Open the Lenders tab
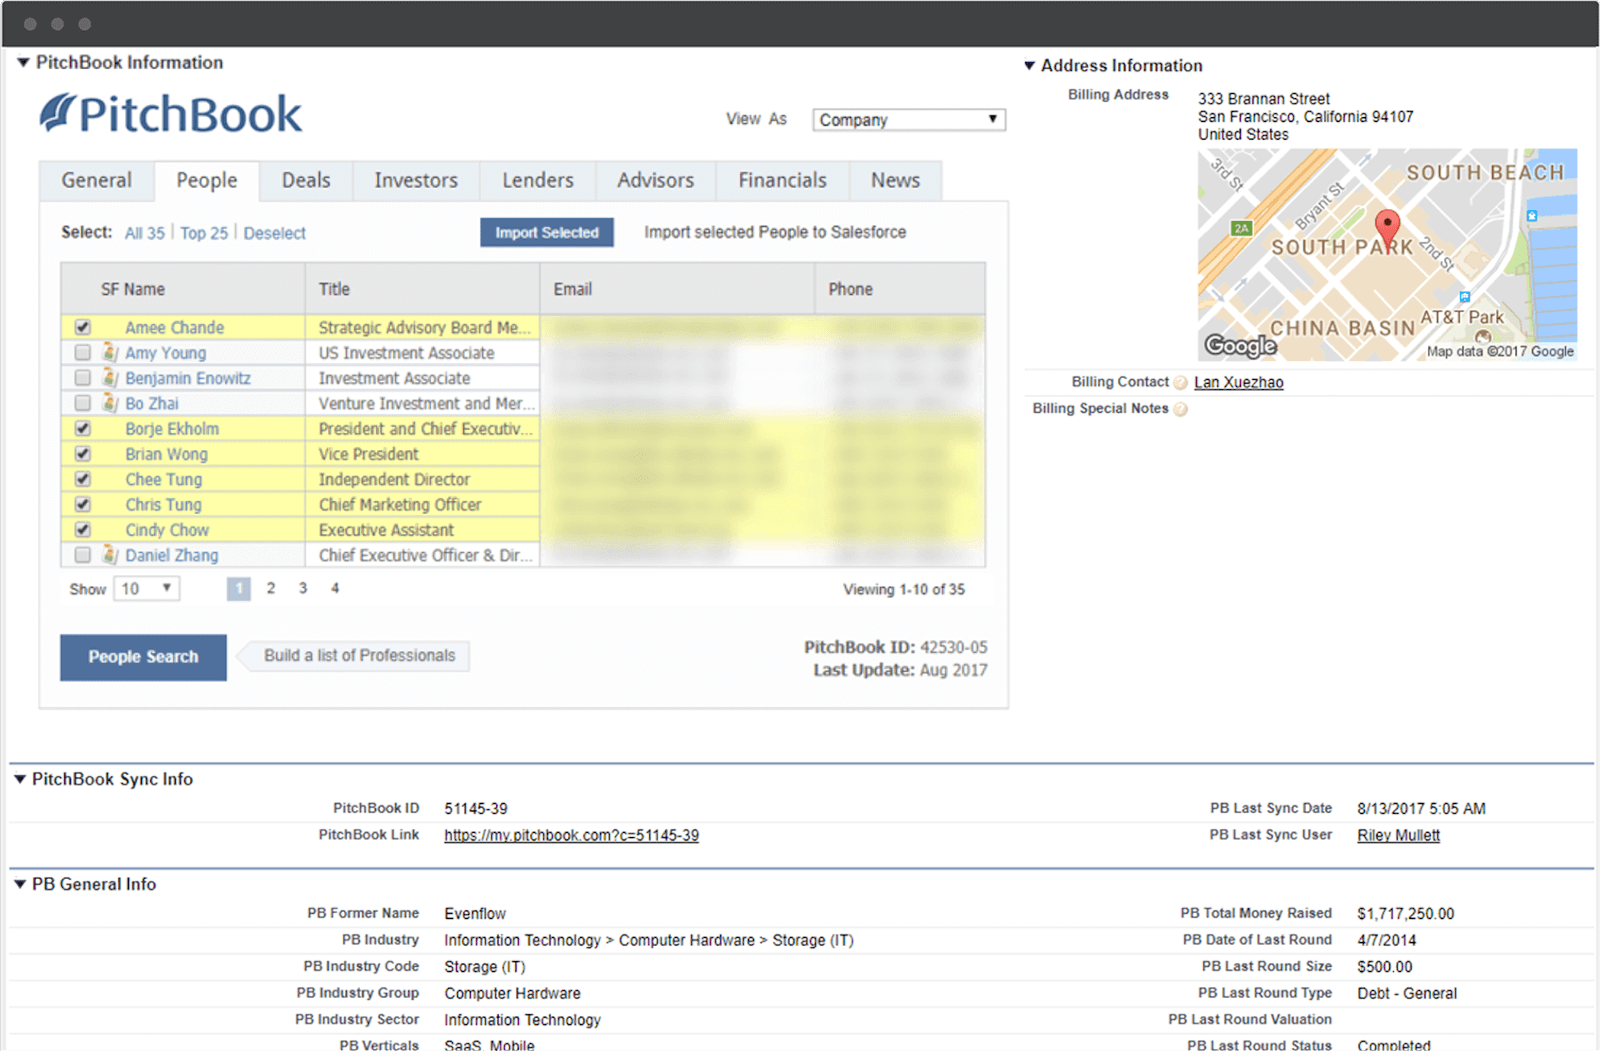The width and height of the screenshot is (1600, 1051). click(x=538, y=181)
